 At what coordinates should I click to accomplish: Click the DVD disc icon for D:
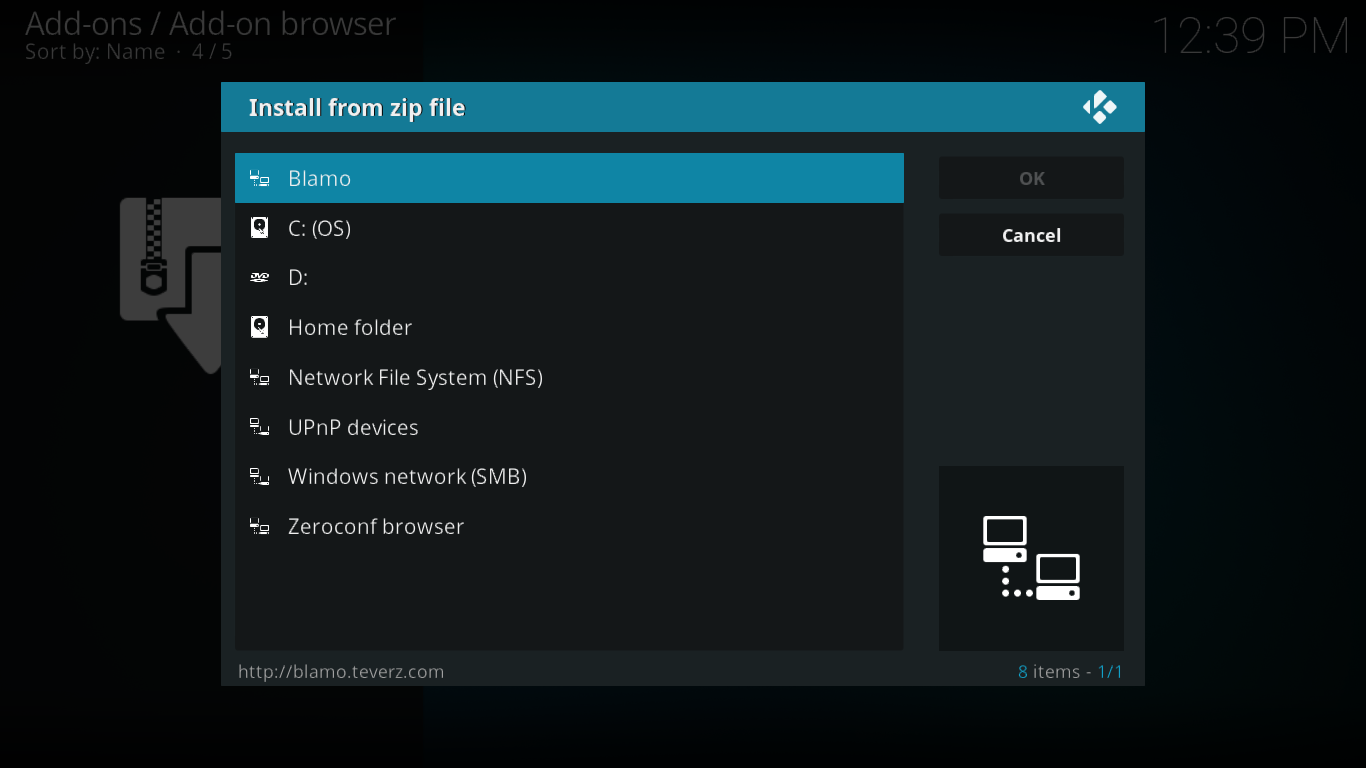pos(259,278)
